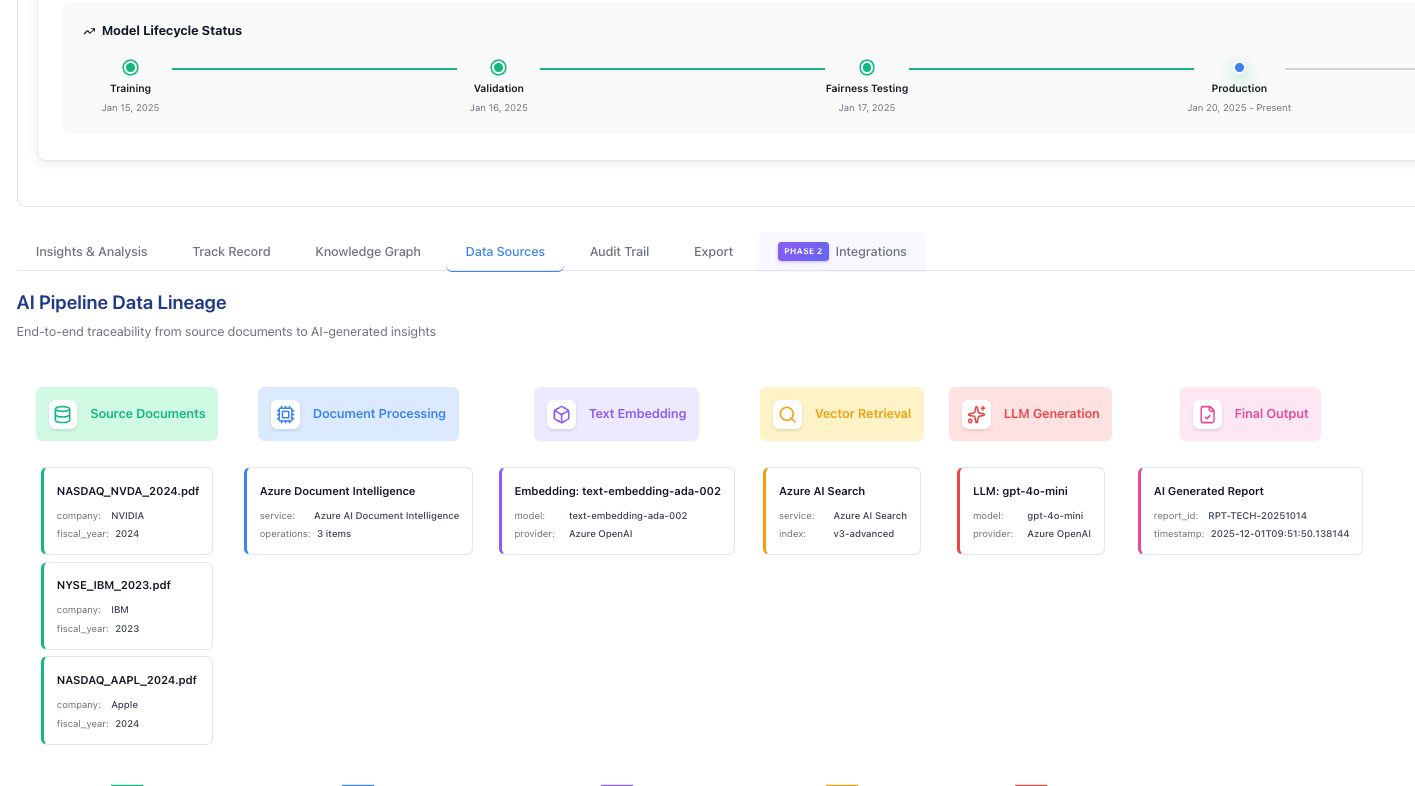Click the PHASE 2 badge next to Integrations
The height and width of the screenshot is (786, 1415).
[802, 251]
